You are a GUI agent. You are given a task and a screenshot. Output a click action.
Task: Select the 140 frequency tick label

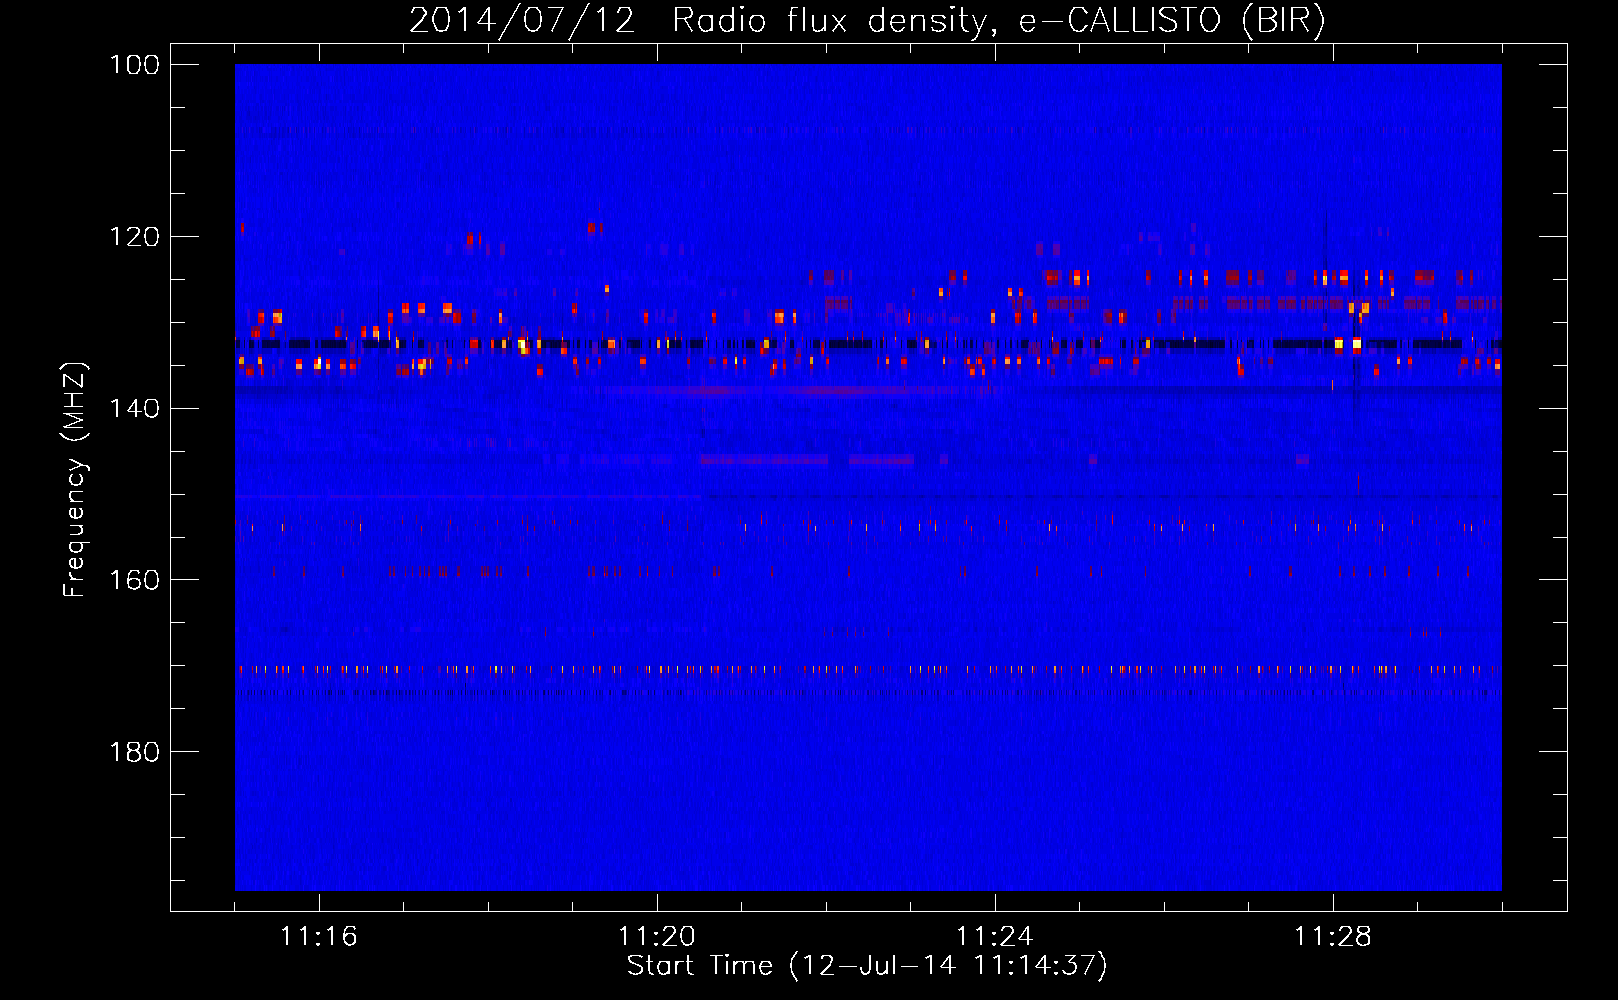[133, 408]
